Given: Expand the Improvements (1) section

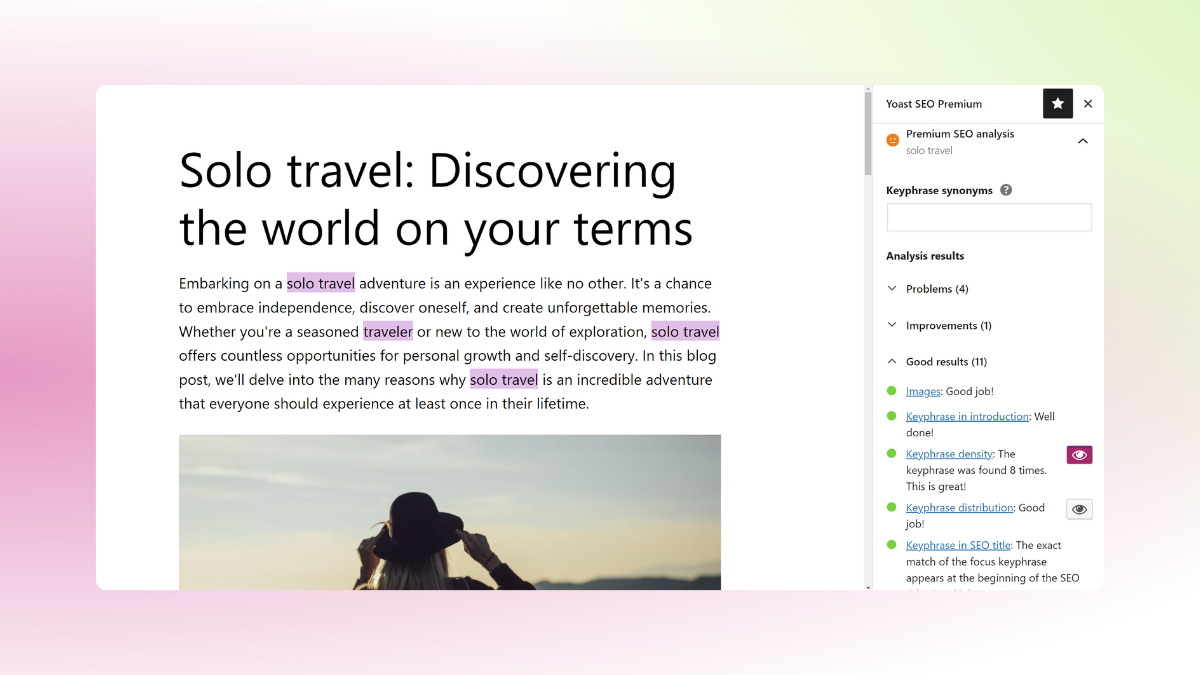Looking at the screenshot, I should [x=948, y=325].
